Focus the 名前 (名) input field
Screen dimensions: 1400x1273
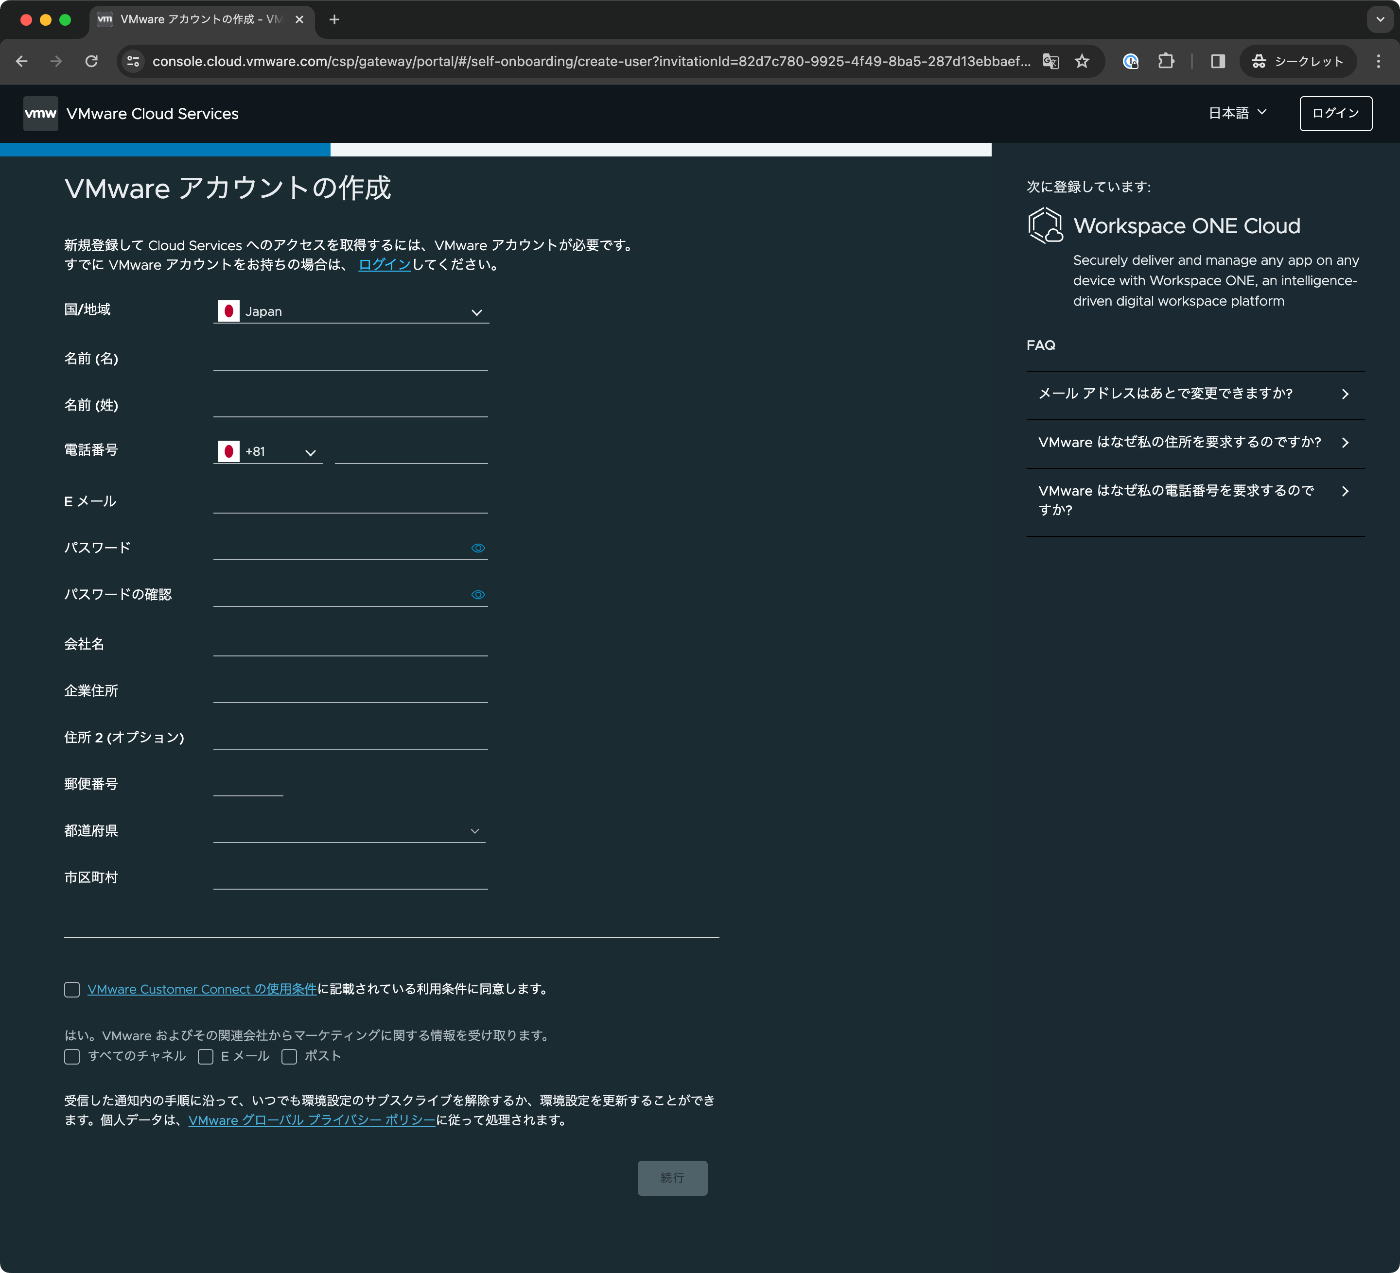click(351, 358)
